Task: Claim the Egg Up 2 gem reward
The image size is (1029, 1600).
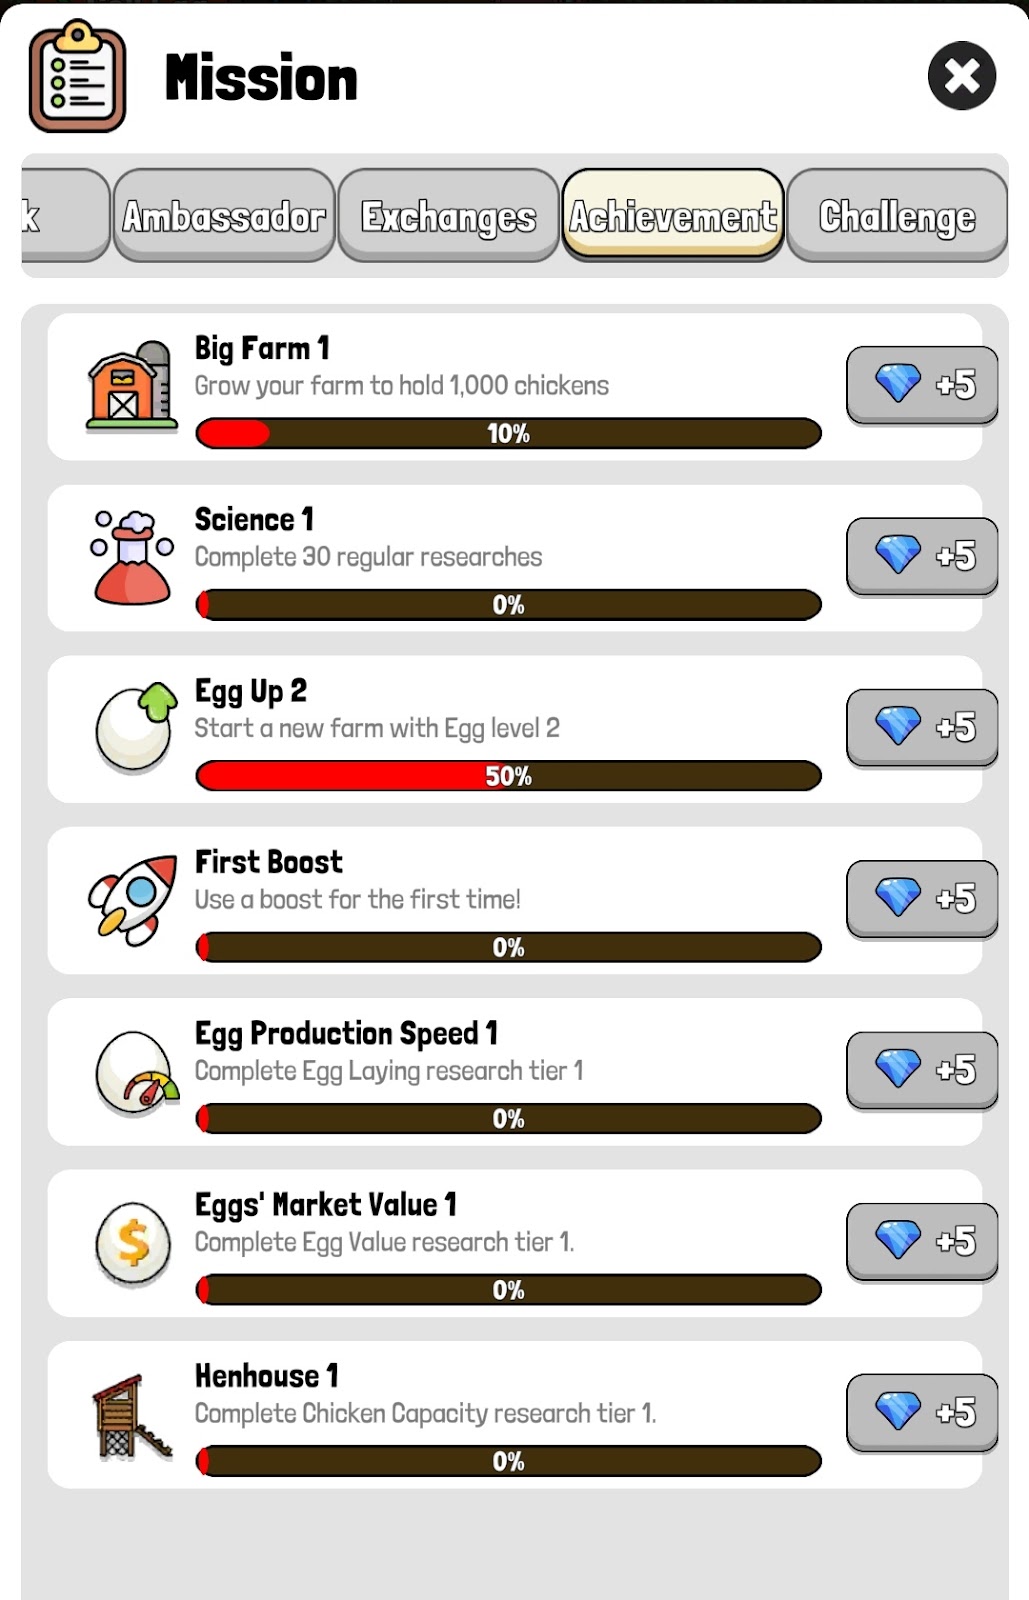Action: click(922, 727)
